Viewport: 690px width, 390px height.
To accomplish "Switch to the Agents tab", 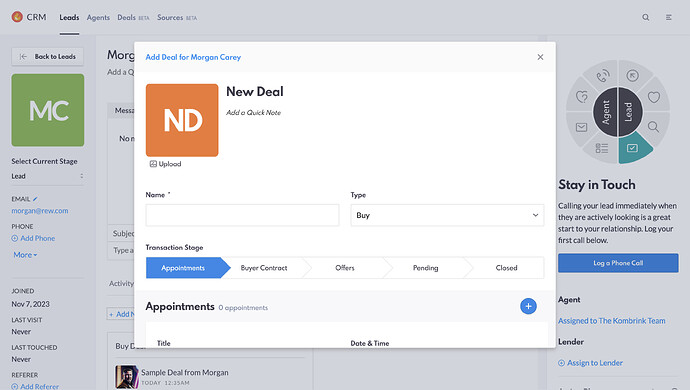I will click(x=98, y=18).
